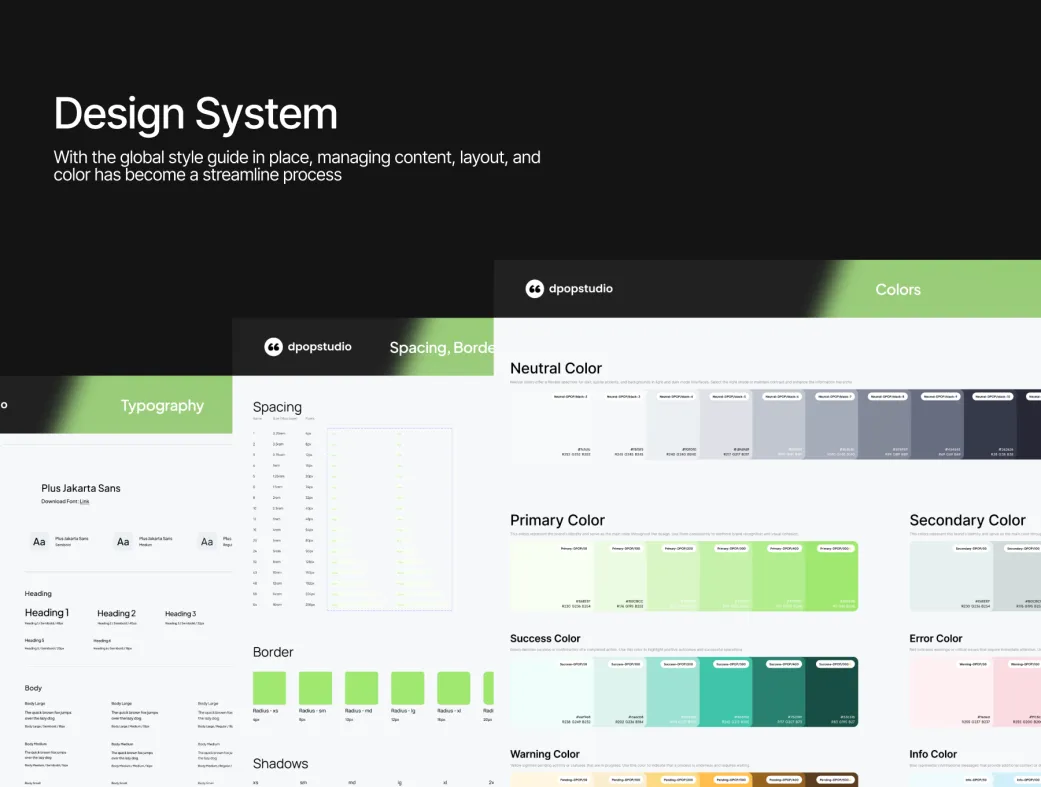
Task: Click the Heading section label in Typography
Action: (38, 594)
